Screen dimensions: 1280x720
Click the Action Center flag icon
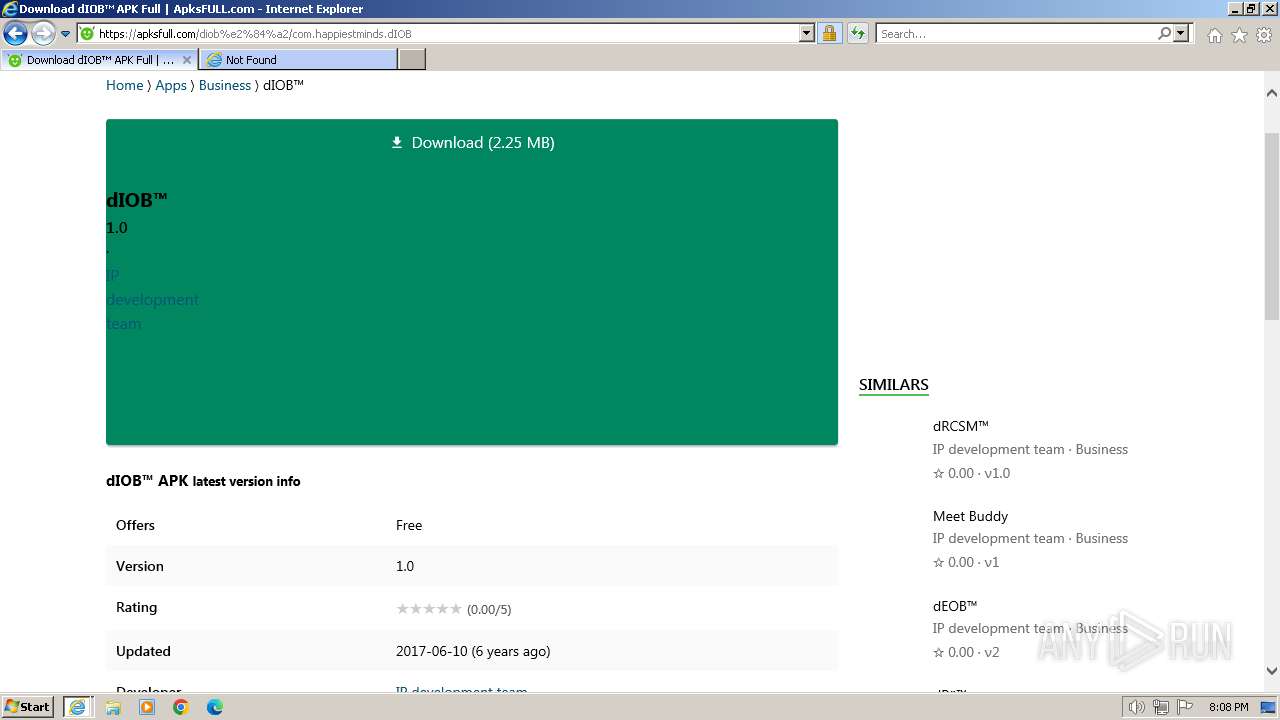pyautogui.click(x=1185, y=707)
